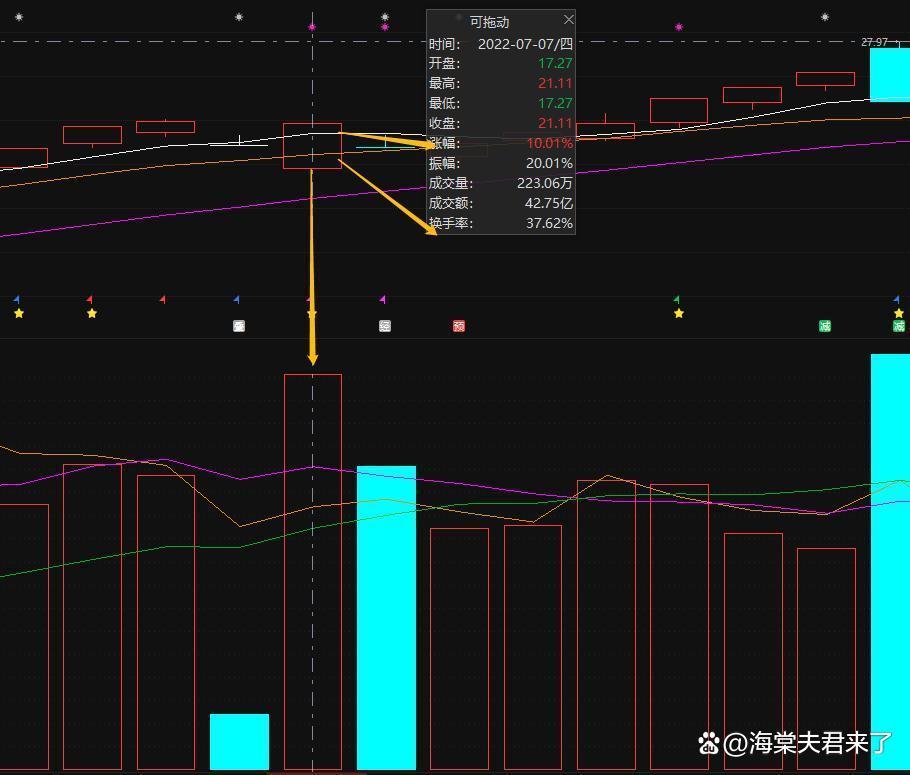Screen dimensions: 910x775
Task: Click the leftmost yellow star marker
Action: coord(19,314)
